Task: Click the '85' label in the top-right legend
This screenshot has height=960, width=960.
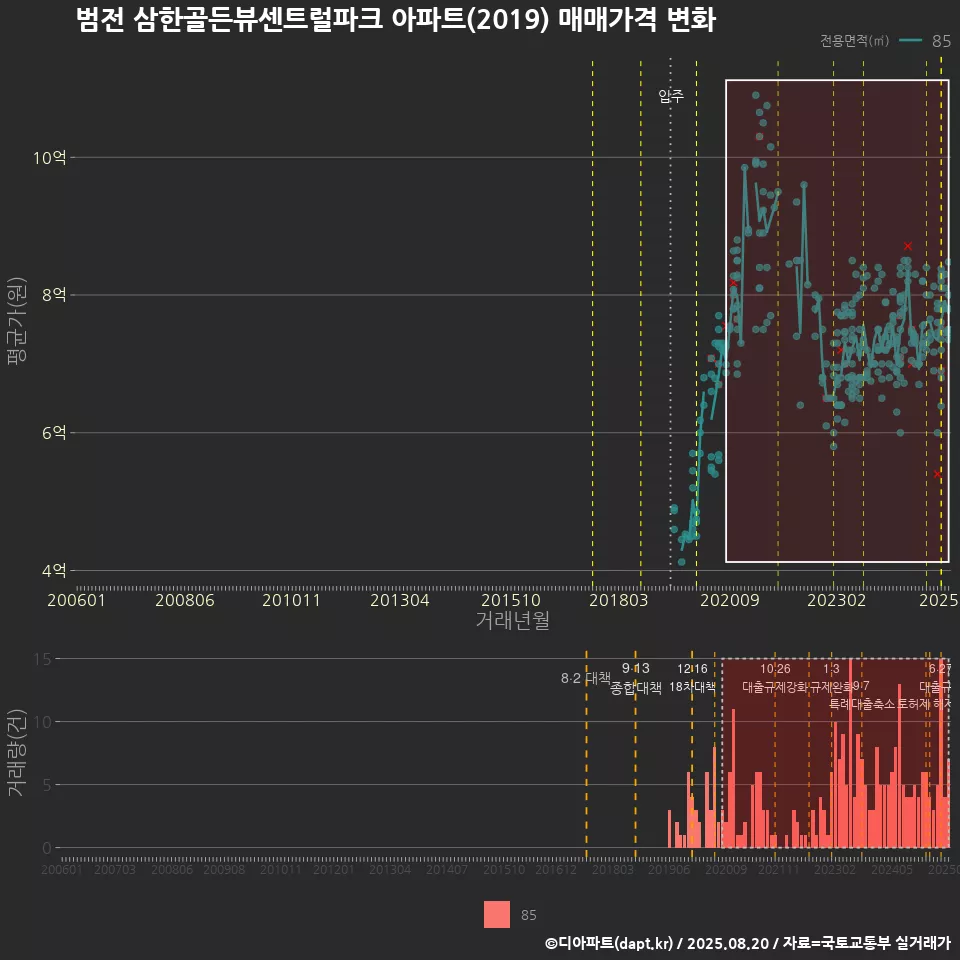Action: click(941, 40)
